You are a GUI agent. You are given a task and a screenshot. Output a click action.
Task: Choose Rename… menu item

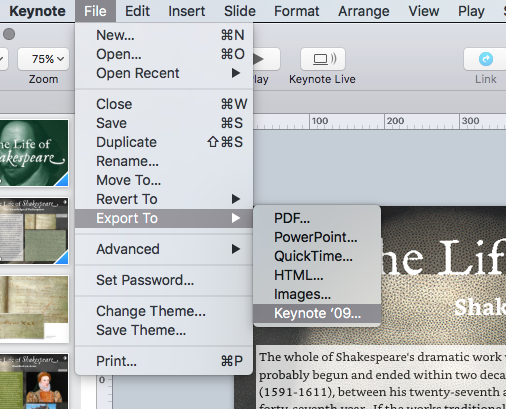tap(164, 161)
